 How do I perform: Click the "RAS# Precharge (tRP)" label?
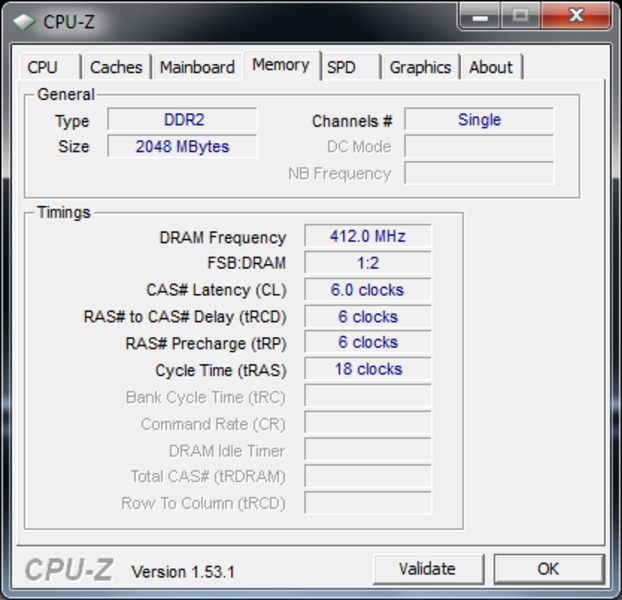tap(206, 343)
